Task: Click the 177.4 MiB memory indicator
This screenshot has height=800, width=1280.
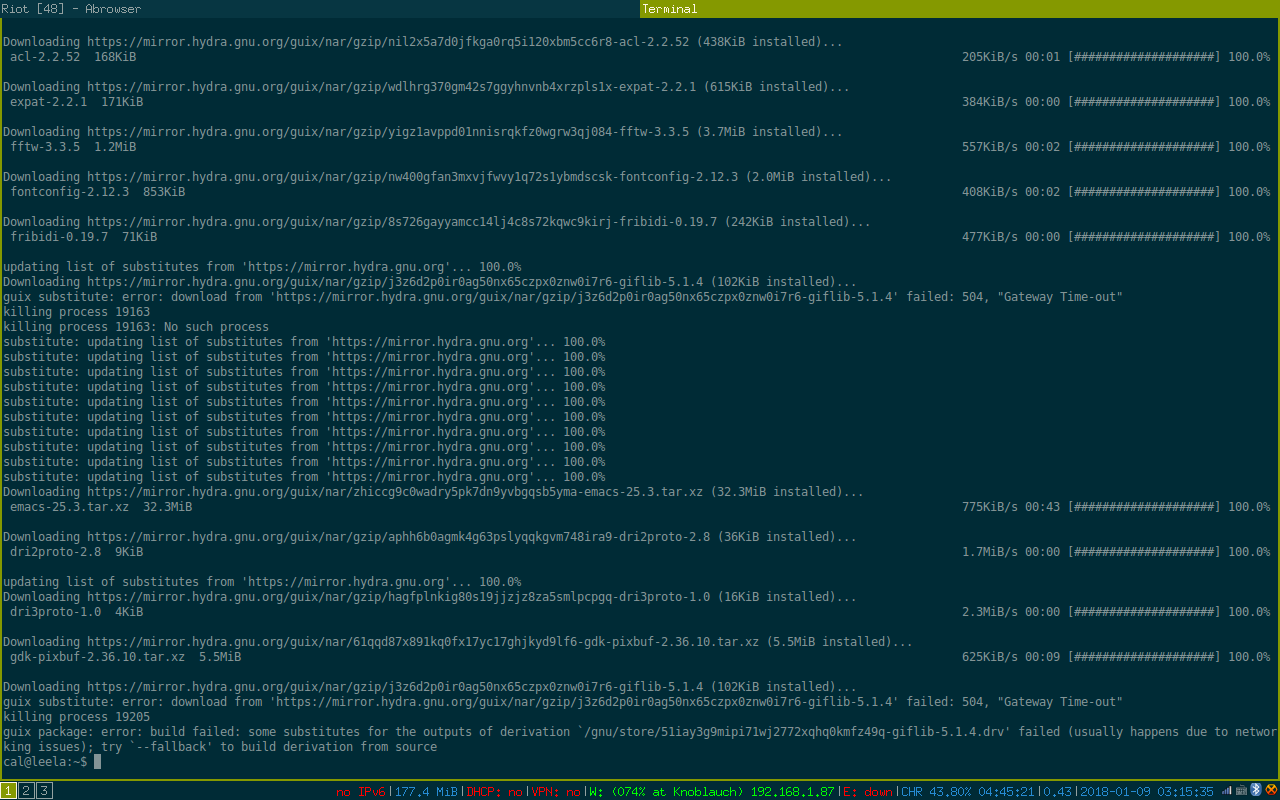Action: pyautogui.click(x=425, y=792)
